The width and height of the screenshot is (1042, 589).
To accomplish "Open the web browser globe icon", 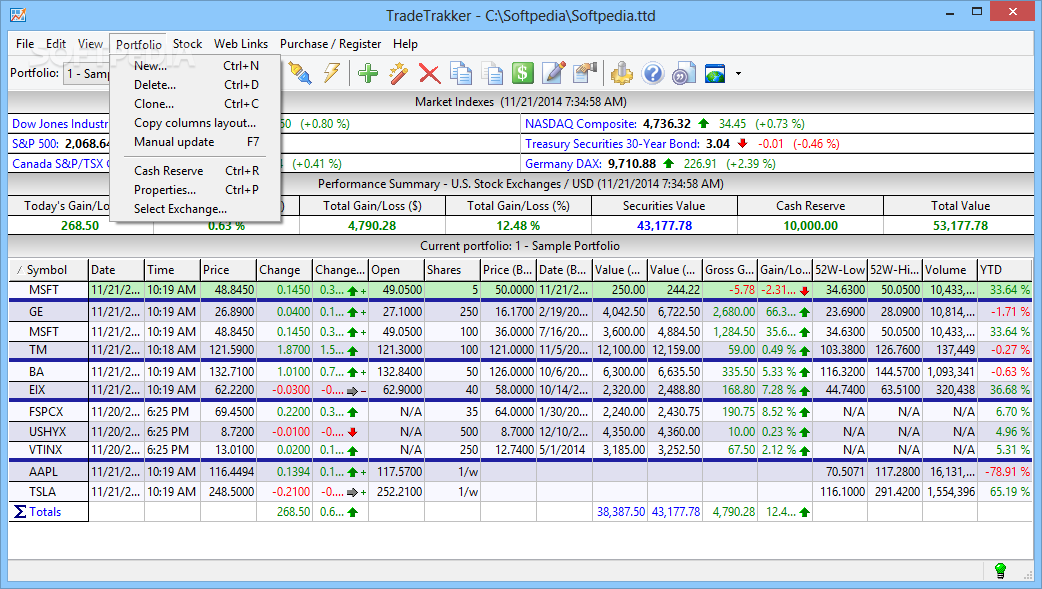I will [715, 73].
